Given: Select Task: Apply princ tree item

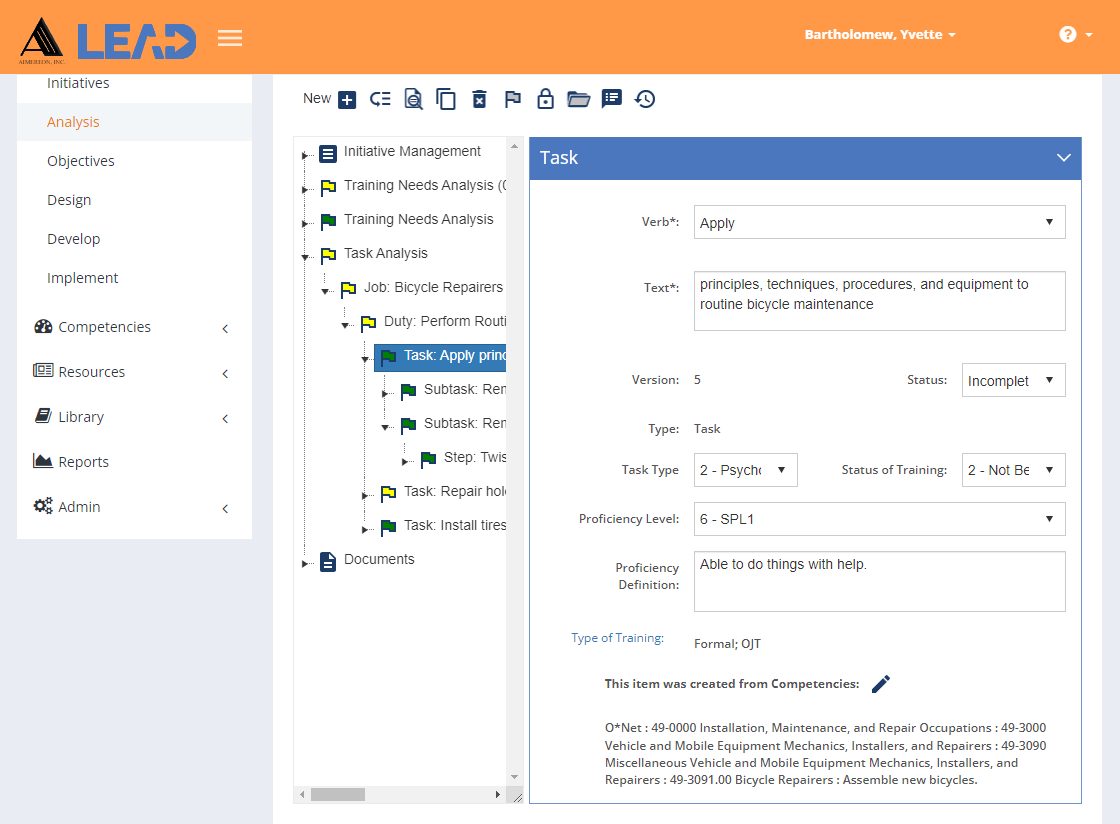Looking at the screenshot, I should [440, 356].
